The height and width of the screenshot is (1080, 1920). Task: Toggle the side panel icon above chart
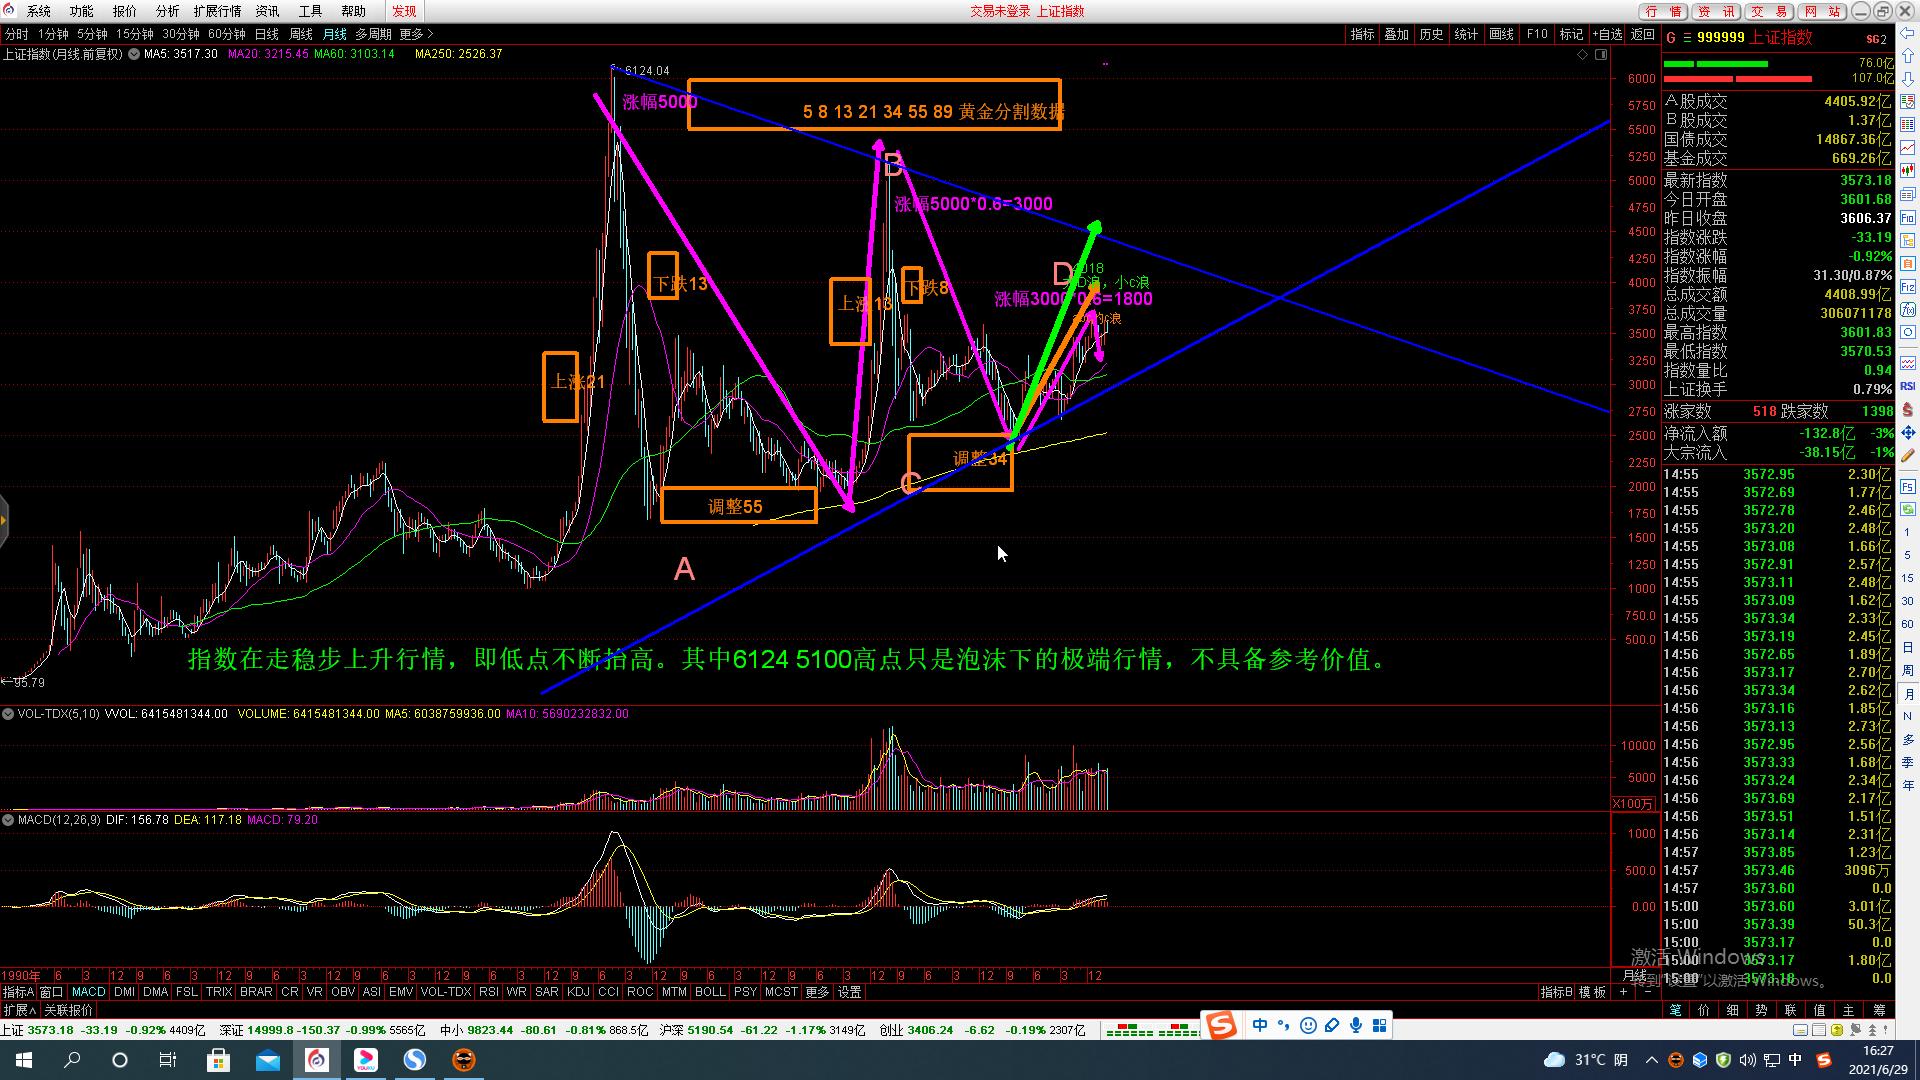pyautogui.click(x=1601, y=54)
